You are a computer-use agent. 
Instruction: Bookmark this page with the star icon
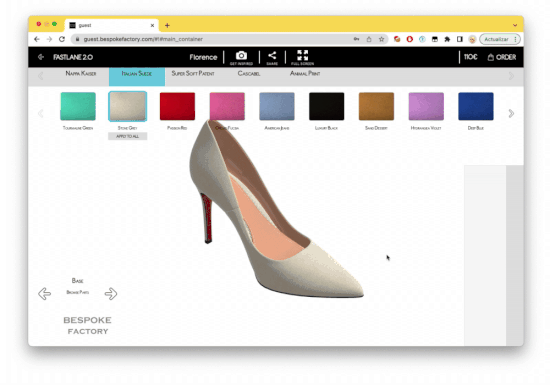[381, 39]
